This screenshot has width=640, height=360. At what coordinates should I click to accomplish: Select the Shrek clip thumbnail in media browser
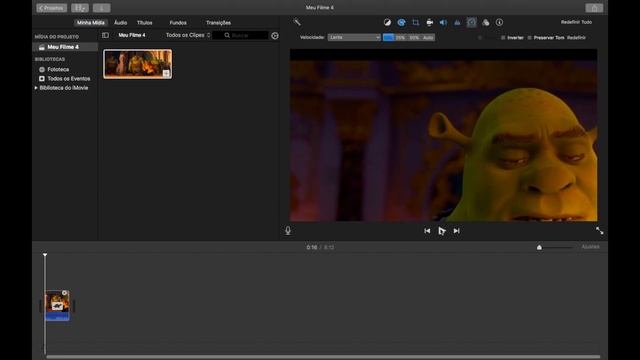(138, 64)
